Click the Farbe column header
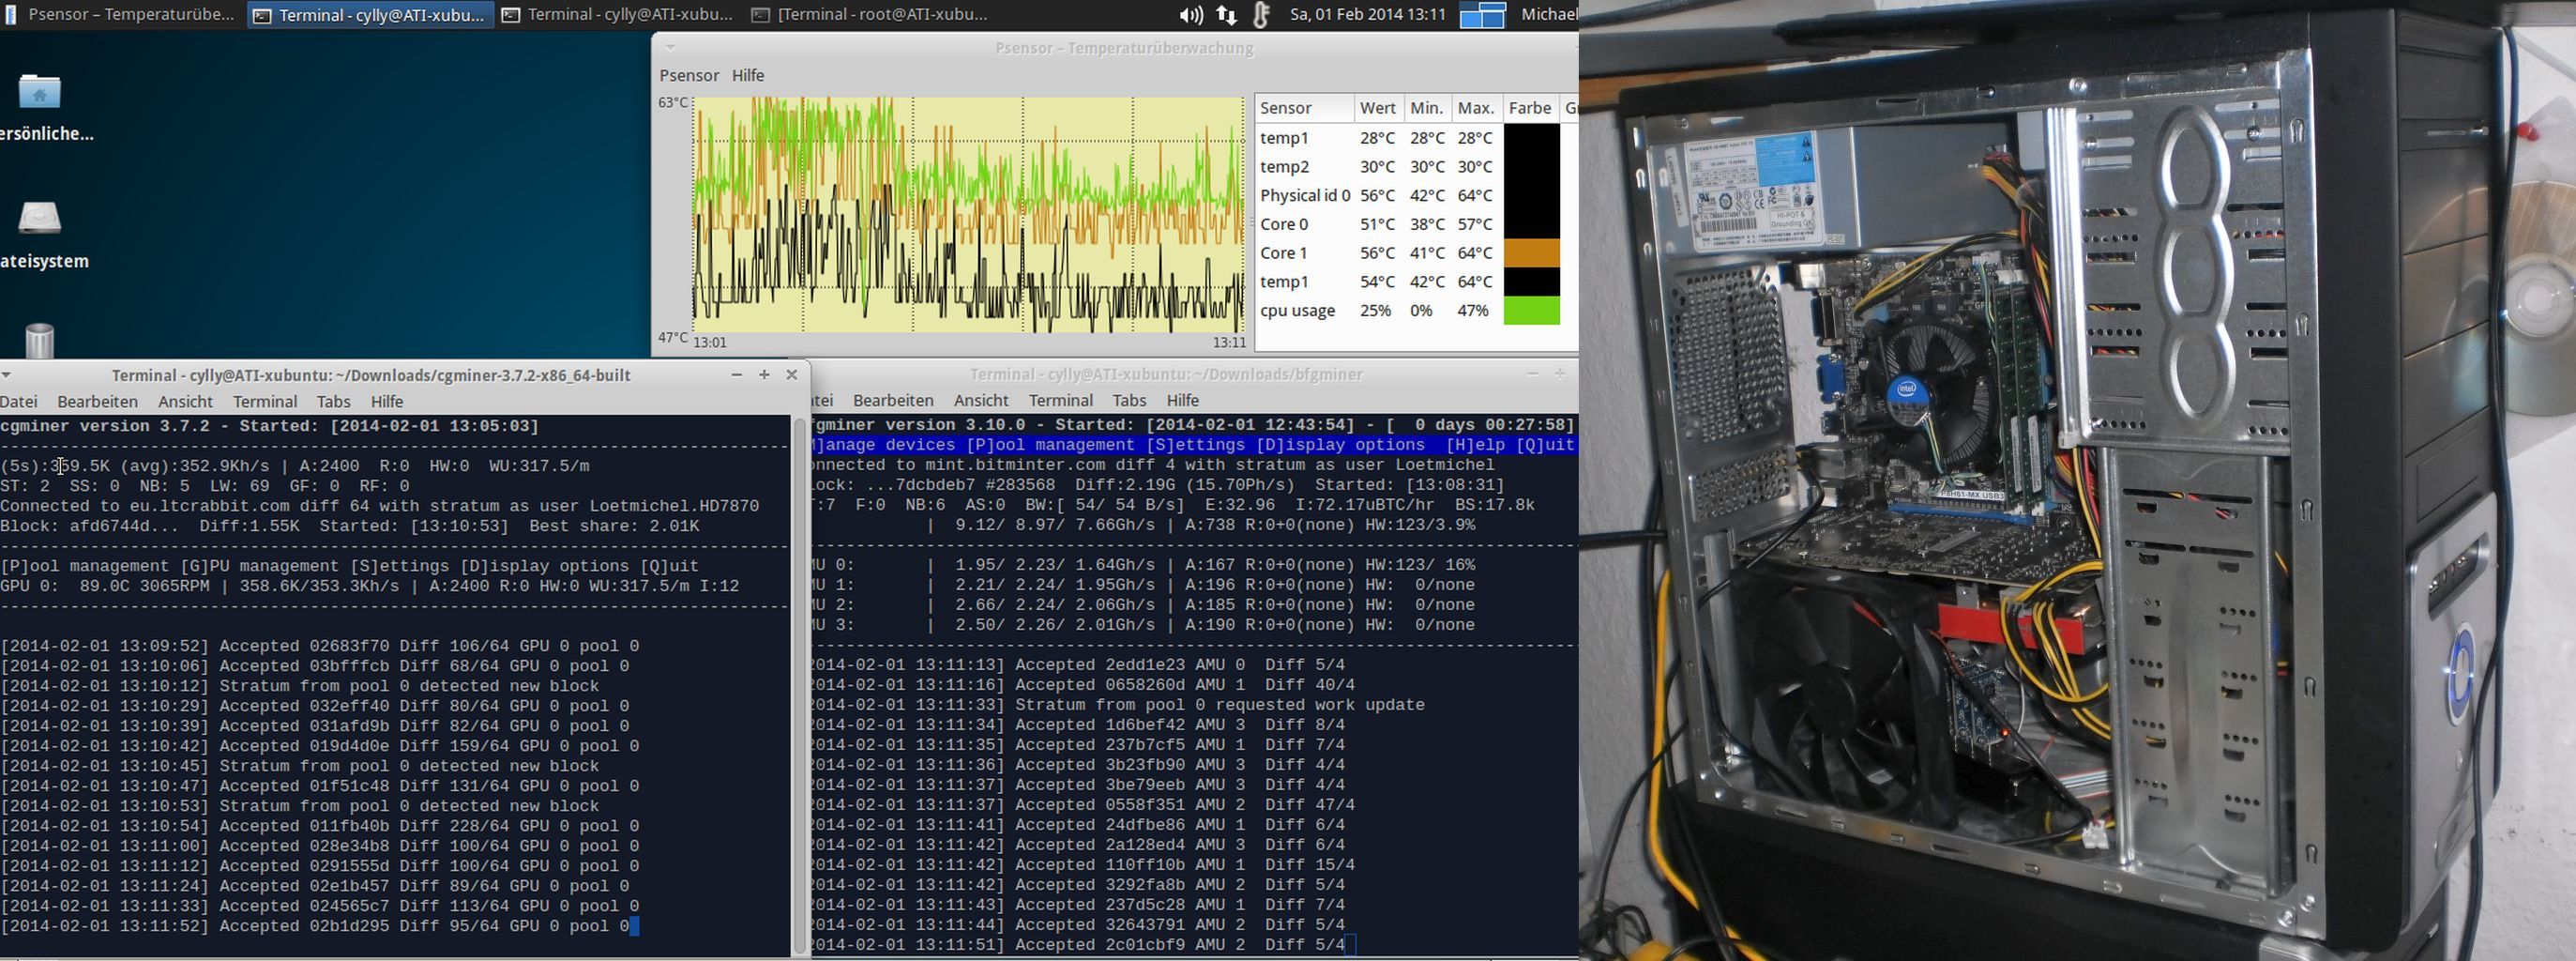 pyautogui.click(x=1530, y=108)
